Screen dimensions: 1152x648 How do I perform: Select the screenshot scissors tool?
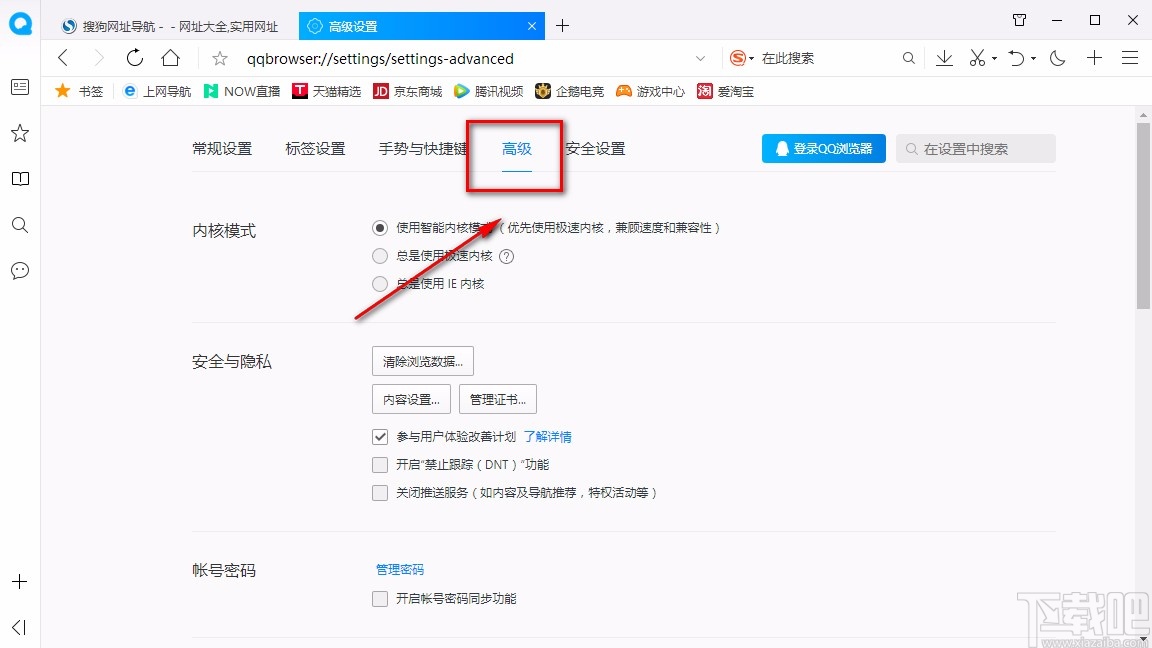point(975,58)
